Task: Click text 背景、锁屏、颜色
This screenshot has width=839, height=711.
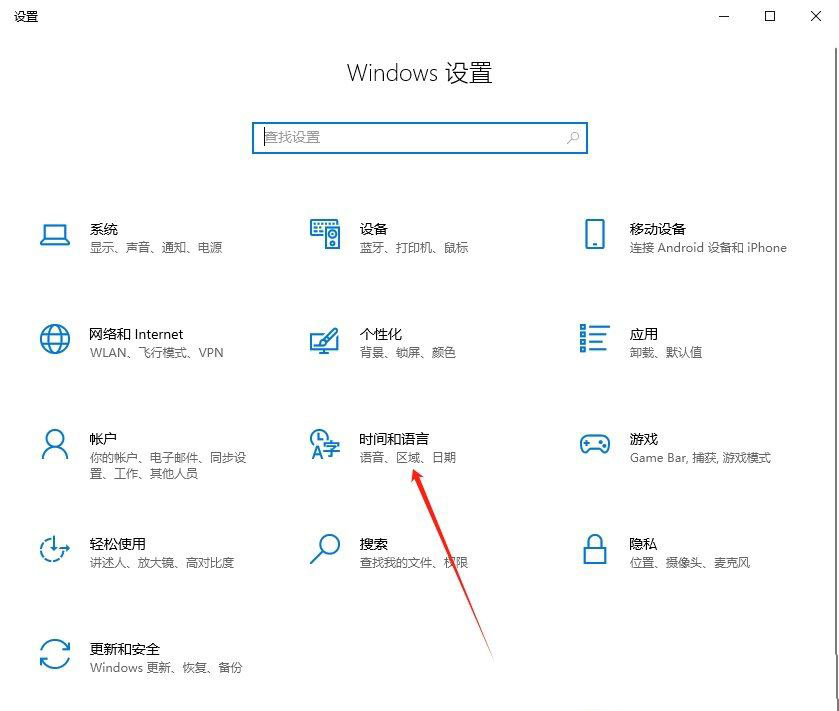Action: pos(407,353)
